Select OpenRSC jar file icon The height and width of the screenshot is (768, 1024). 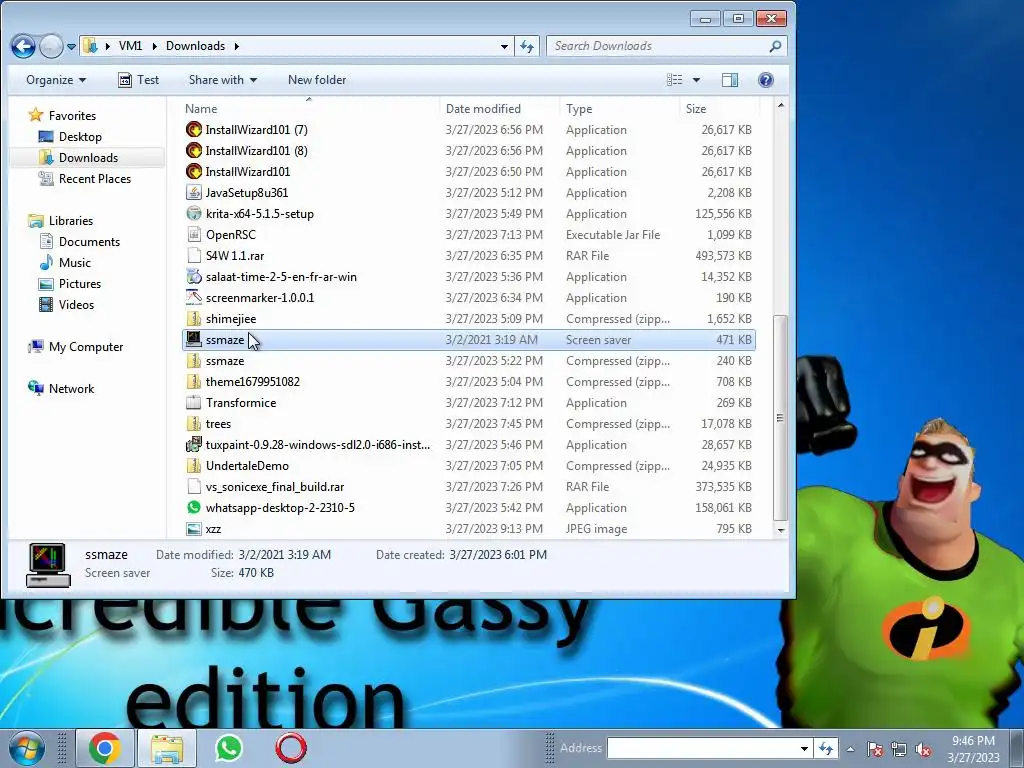tap(194, 234)
